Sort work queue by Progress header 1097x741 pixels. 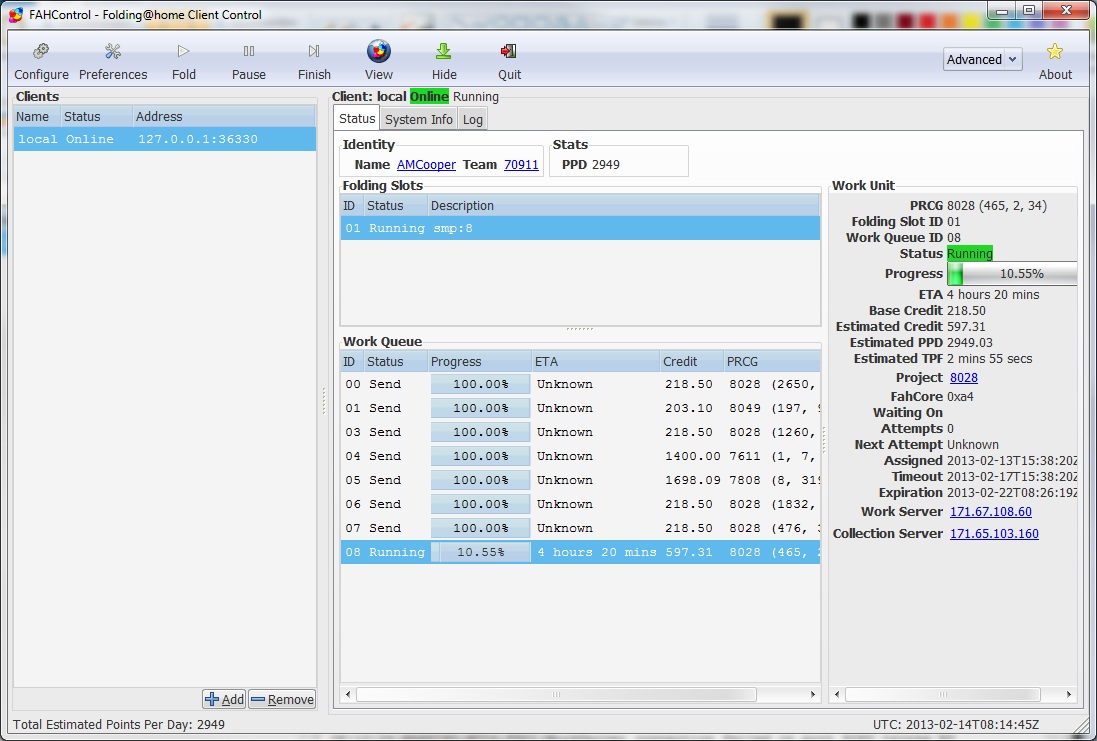(x=479, y=362)
